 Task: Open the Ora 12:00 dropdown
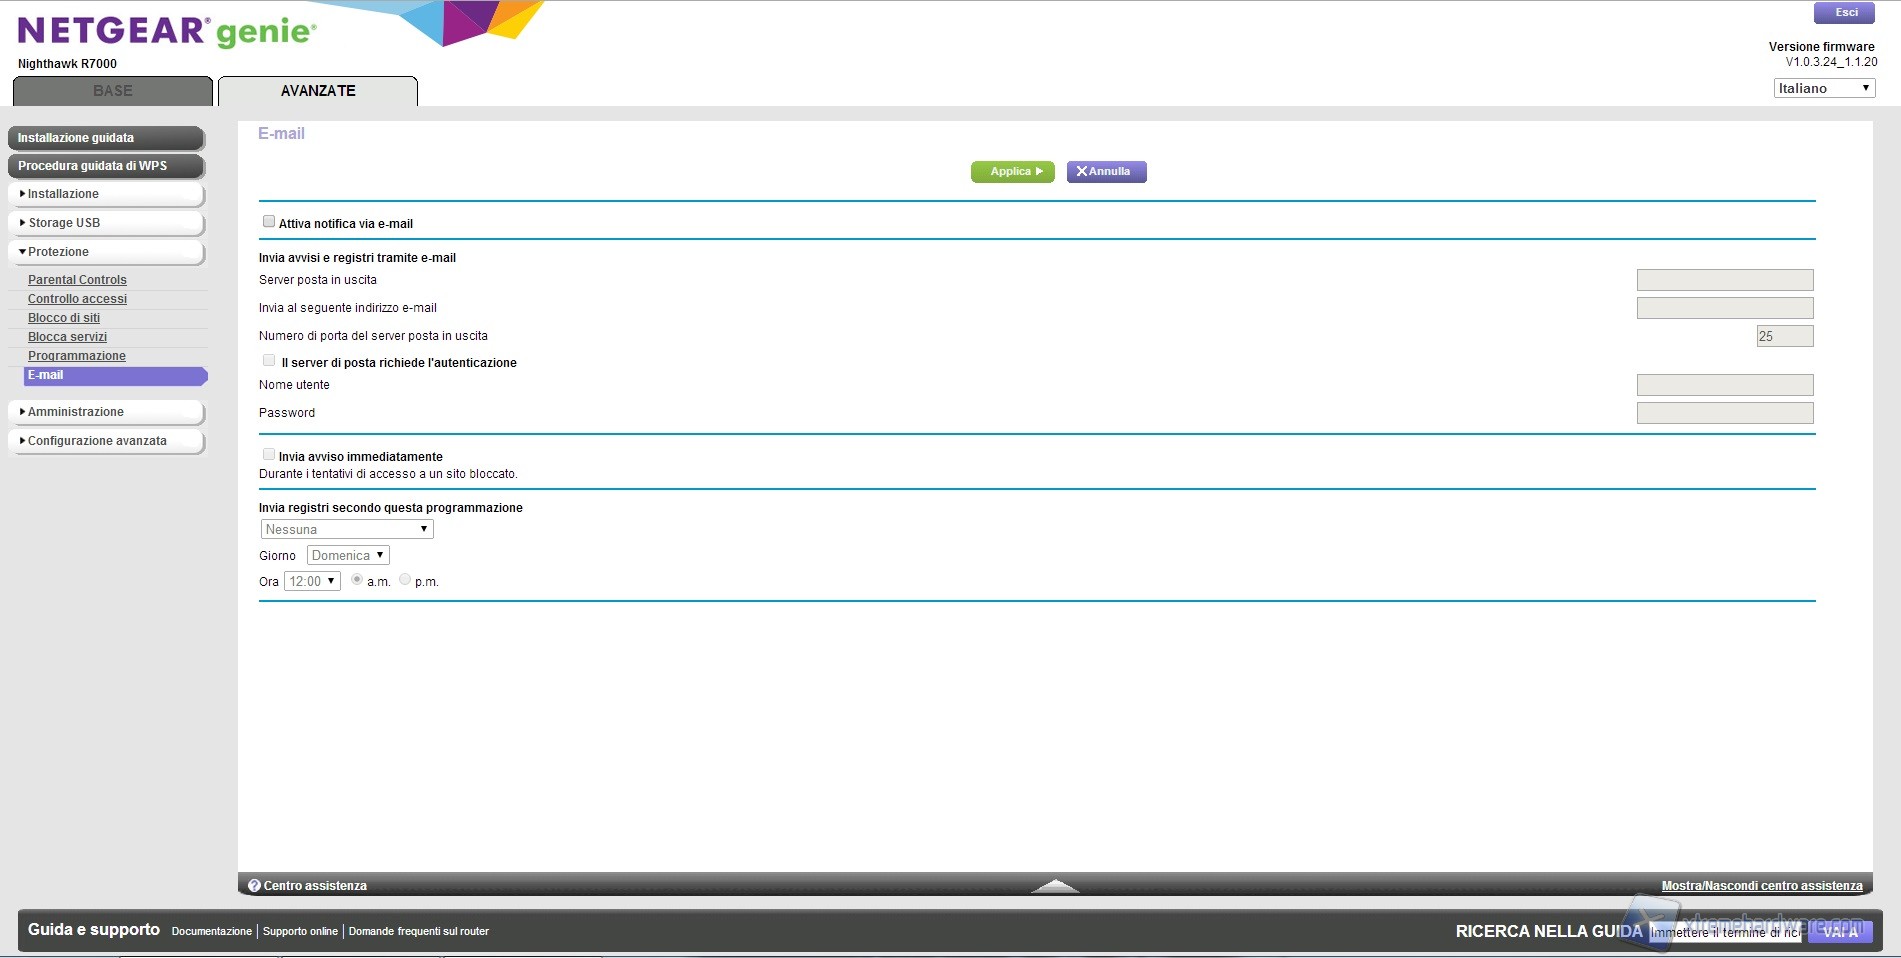[x=312, y=581]
